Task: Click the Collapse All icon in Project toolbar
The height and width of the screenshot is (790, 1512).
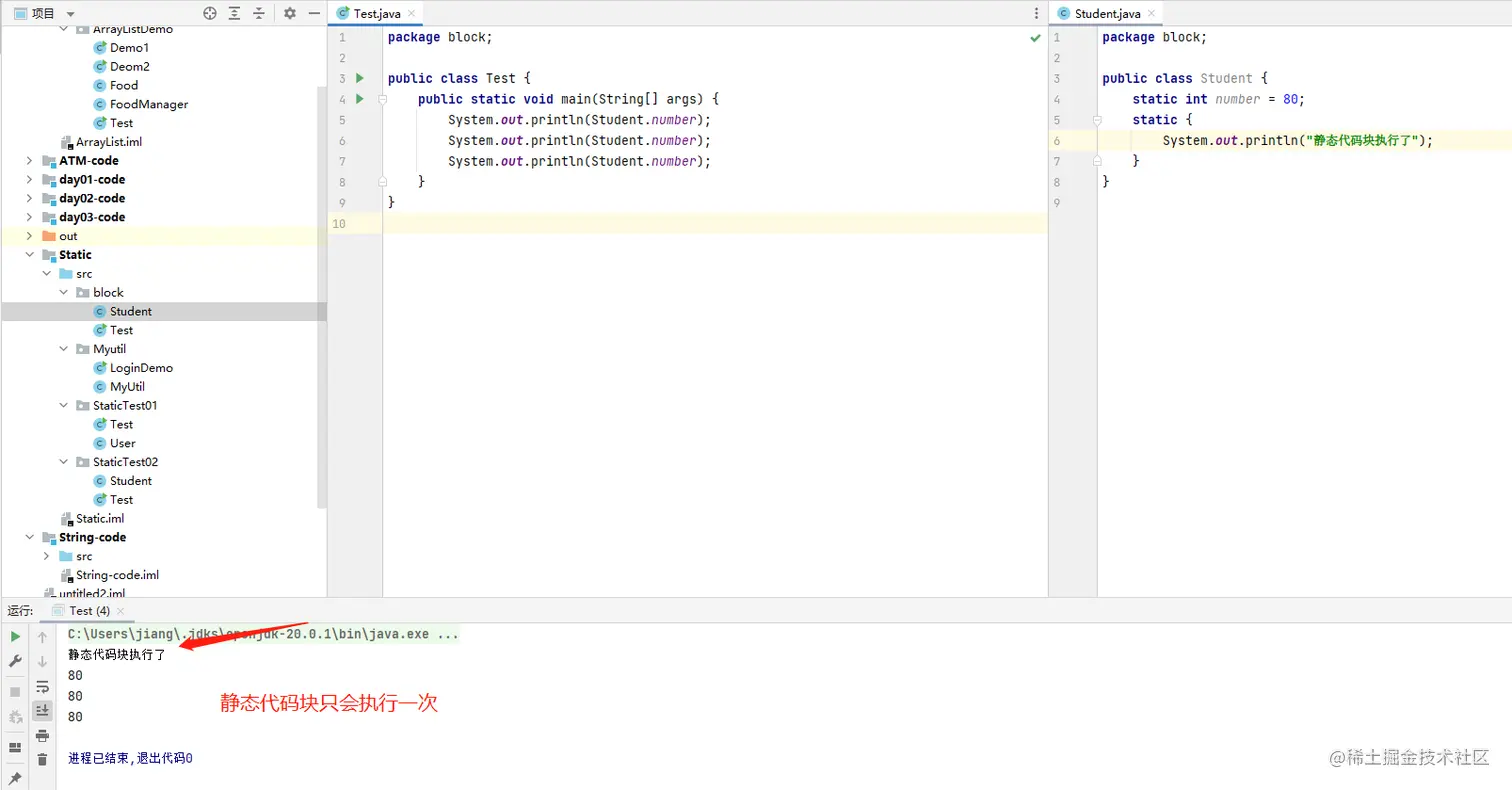Action: (x=259, y=13)
